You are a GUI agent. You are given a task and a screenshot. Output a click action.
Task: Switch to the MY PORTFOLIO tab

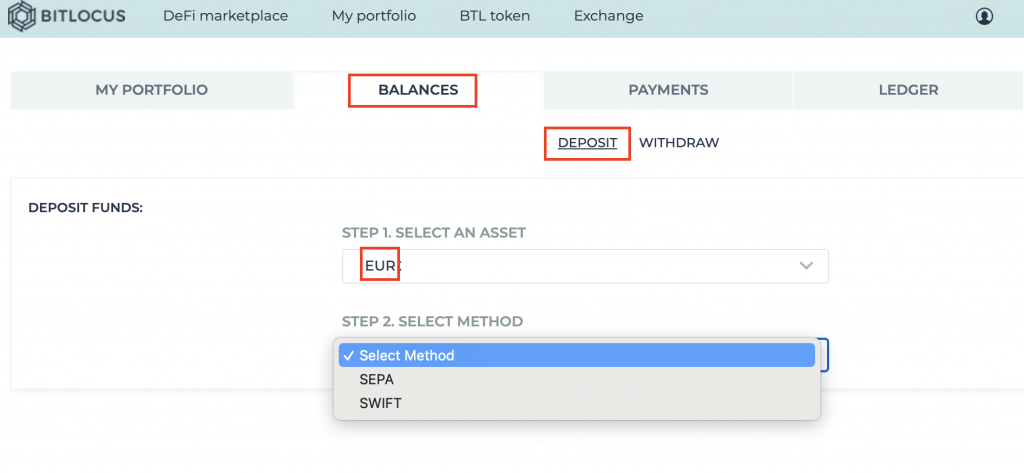coord(152,90)
